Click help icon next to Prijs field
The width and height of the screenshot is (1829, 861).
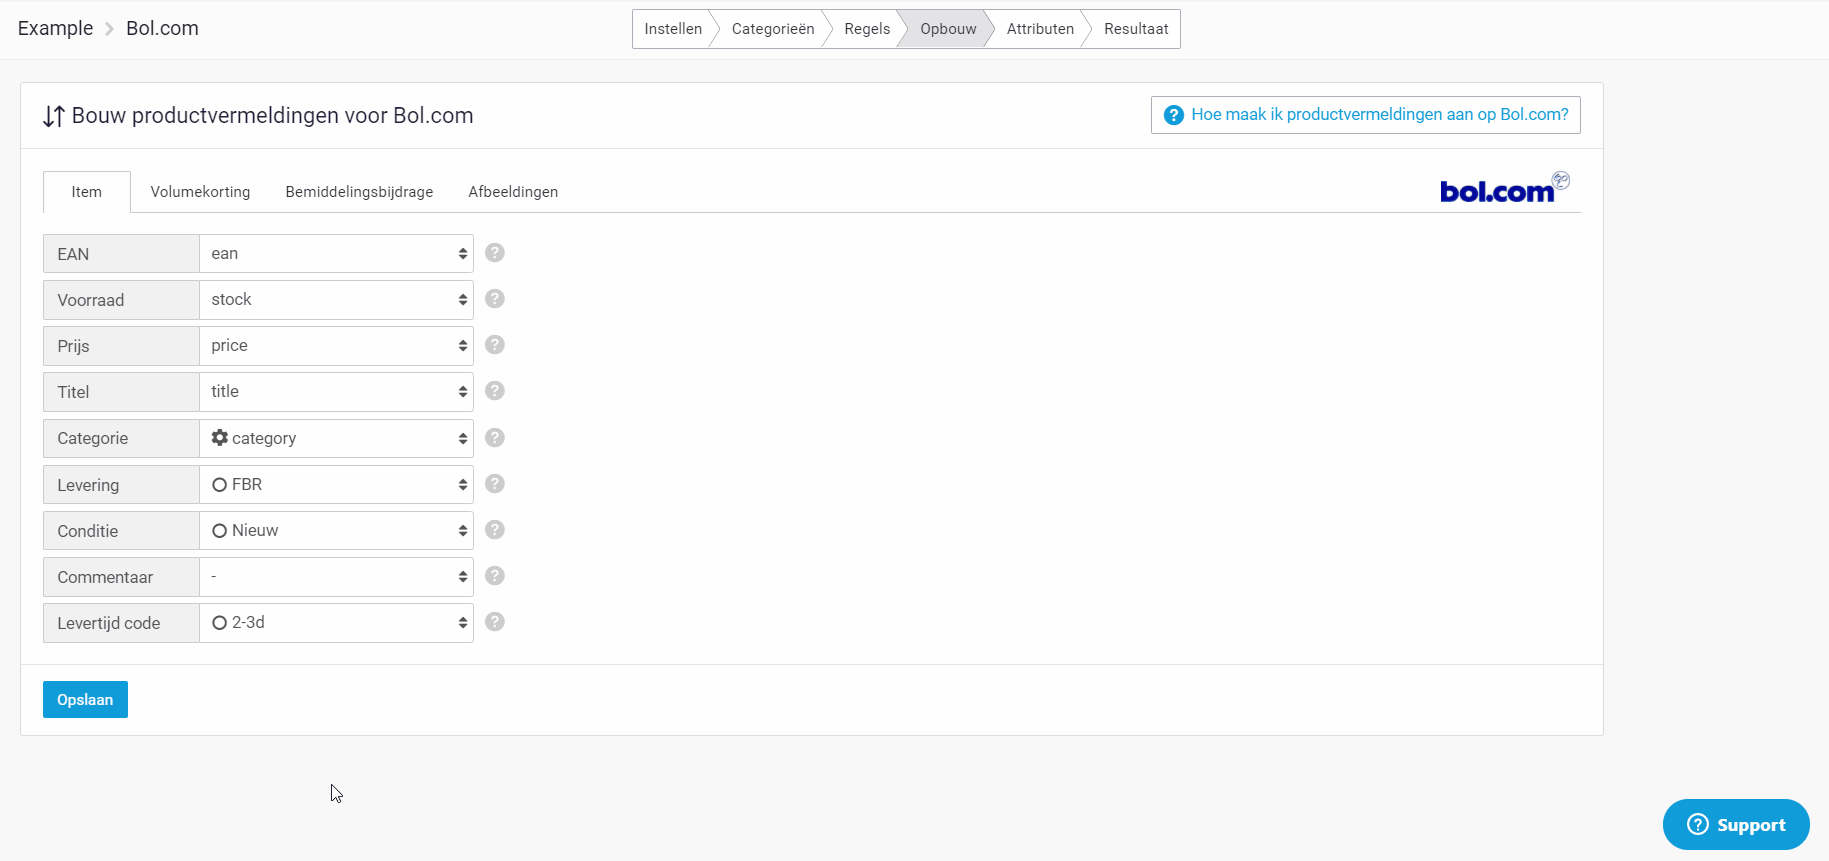coord(495,345)
